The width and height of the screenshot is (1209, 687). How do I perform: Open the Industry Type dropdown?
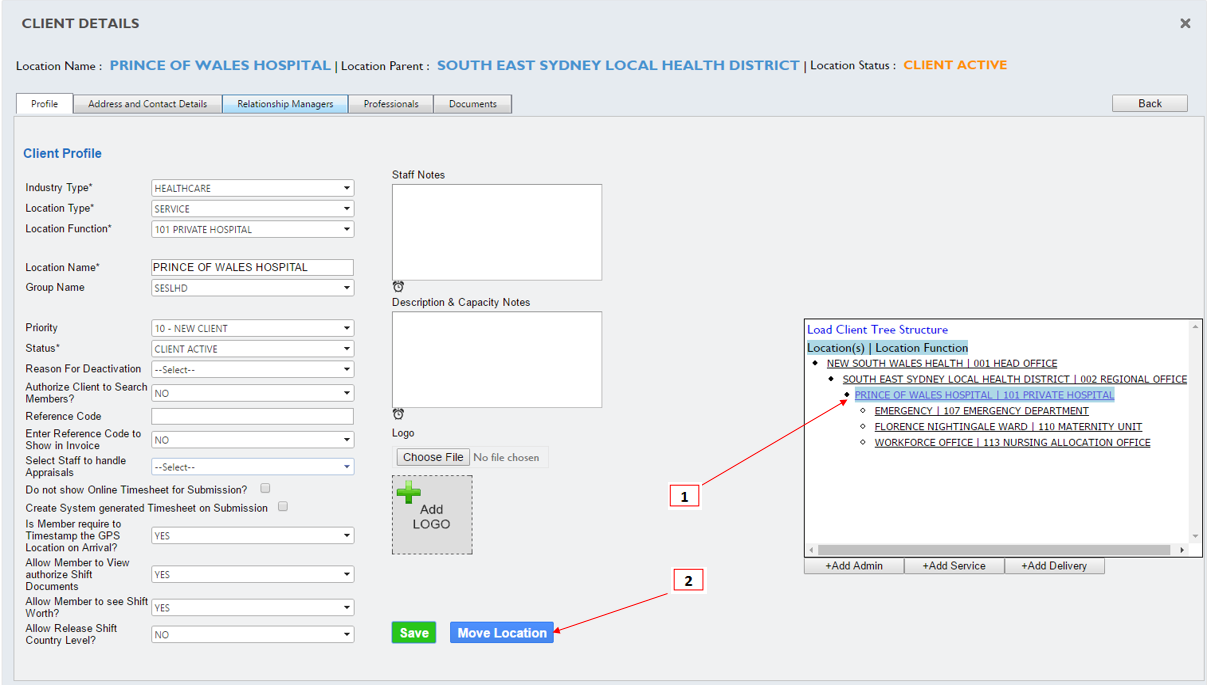tap(253, 188)
